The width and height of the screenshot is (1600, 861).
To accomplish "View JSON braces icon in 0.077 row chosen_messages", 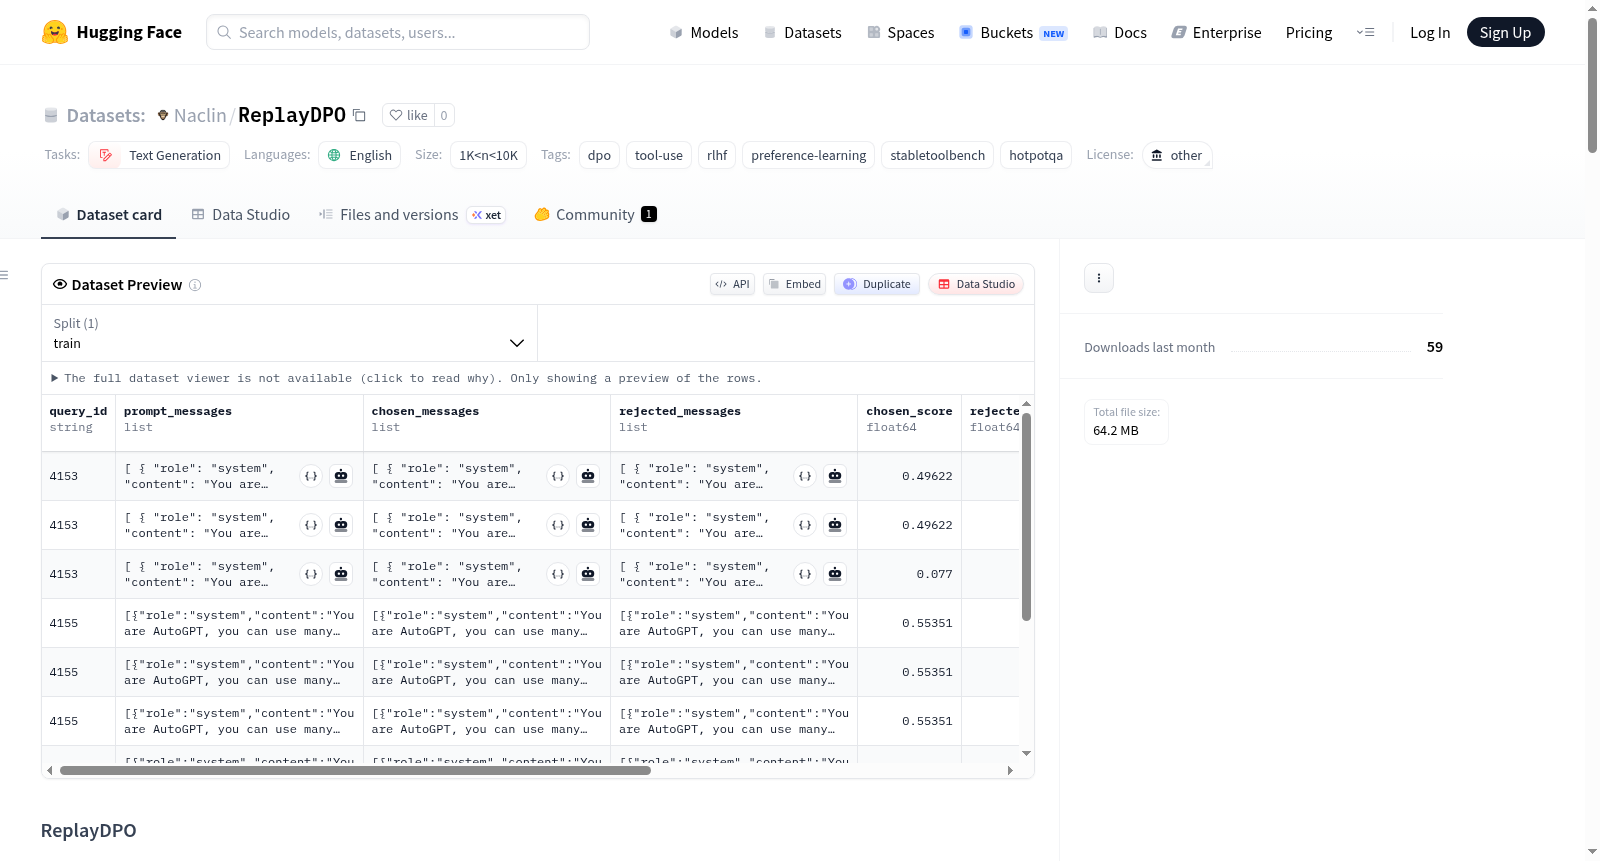I will (558, 574).
